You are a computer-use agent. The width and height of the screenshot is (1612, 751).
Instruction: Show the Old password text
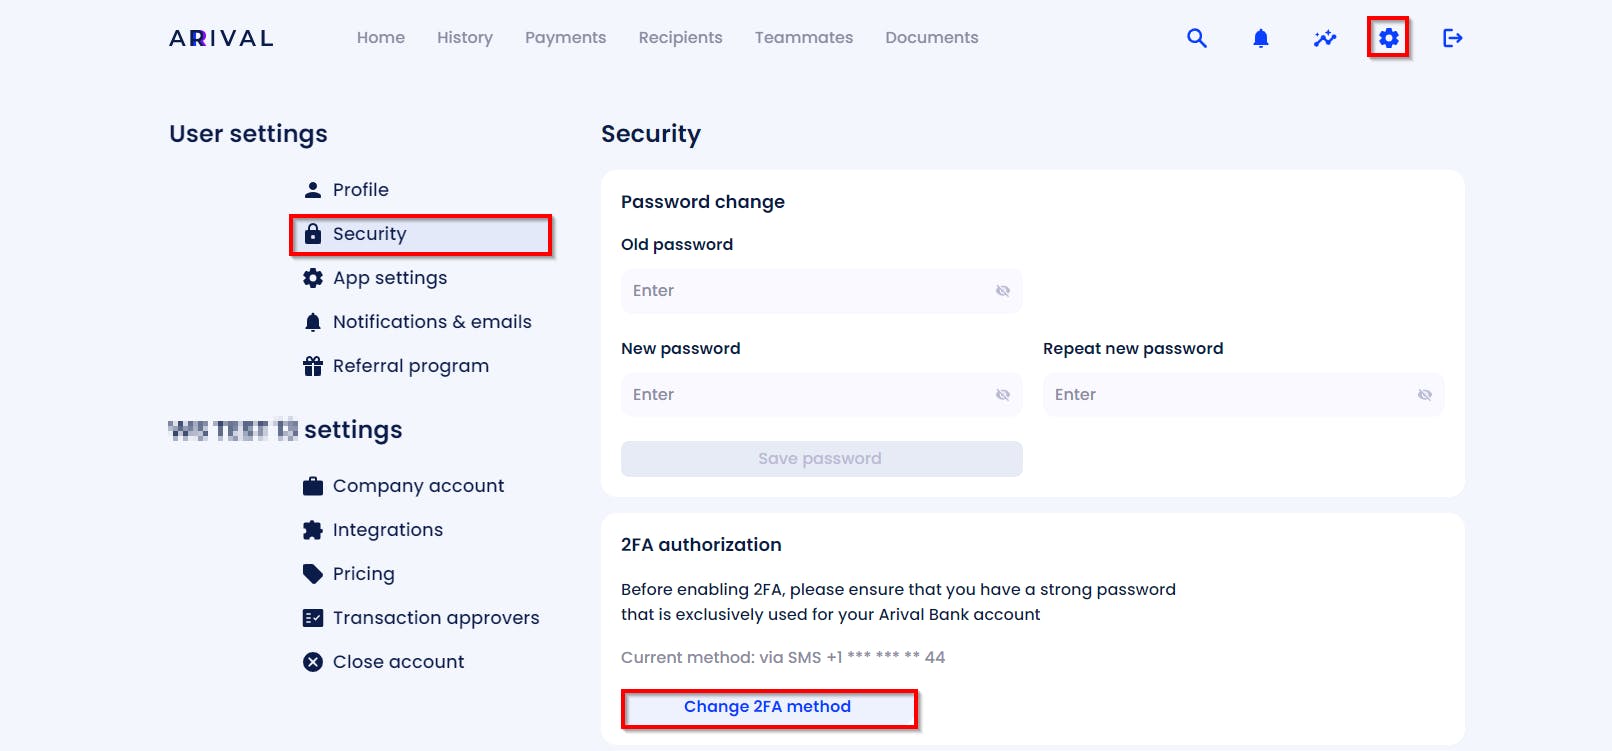(1003, 291)
